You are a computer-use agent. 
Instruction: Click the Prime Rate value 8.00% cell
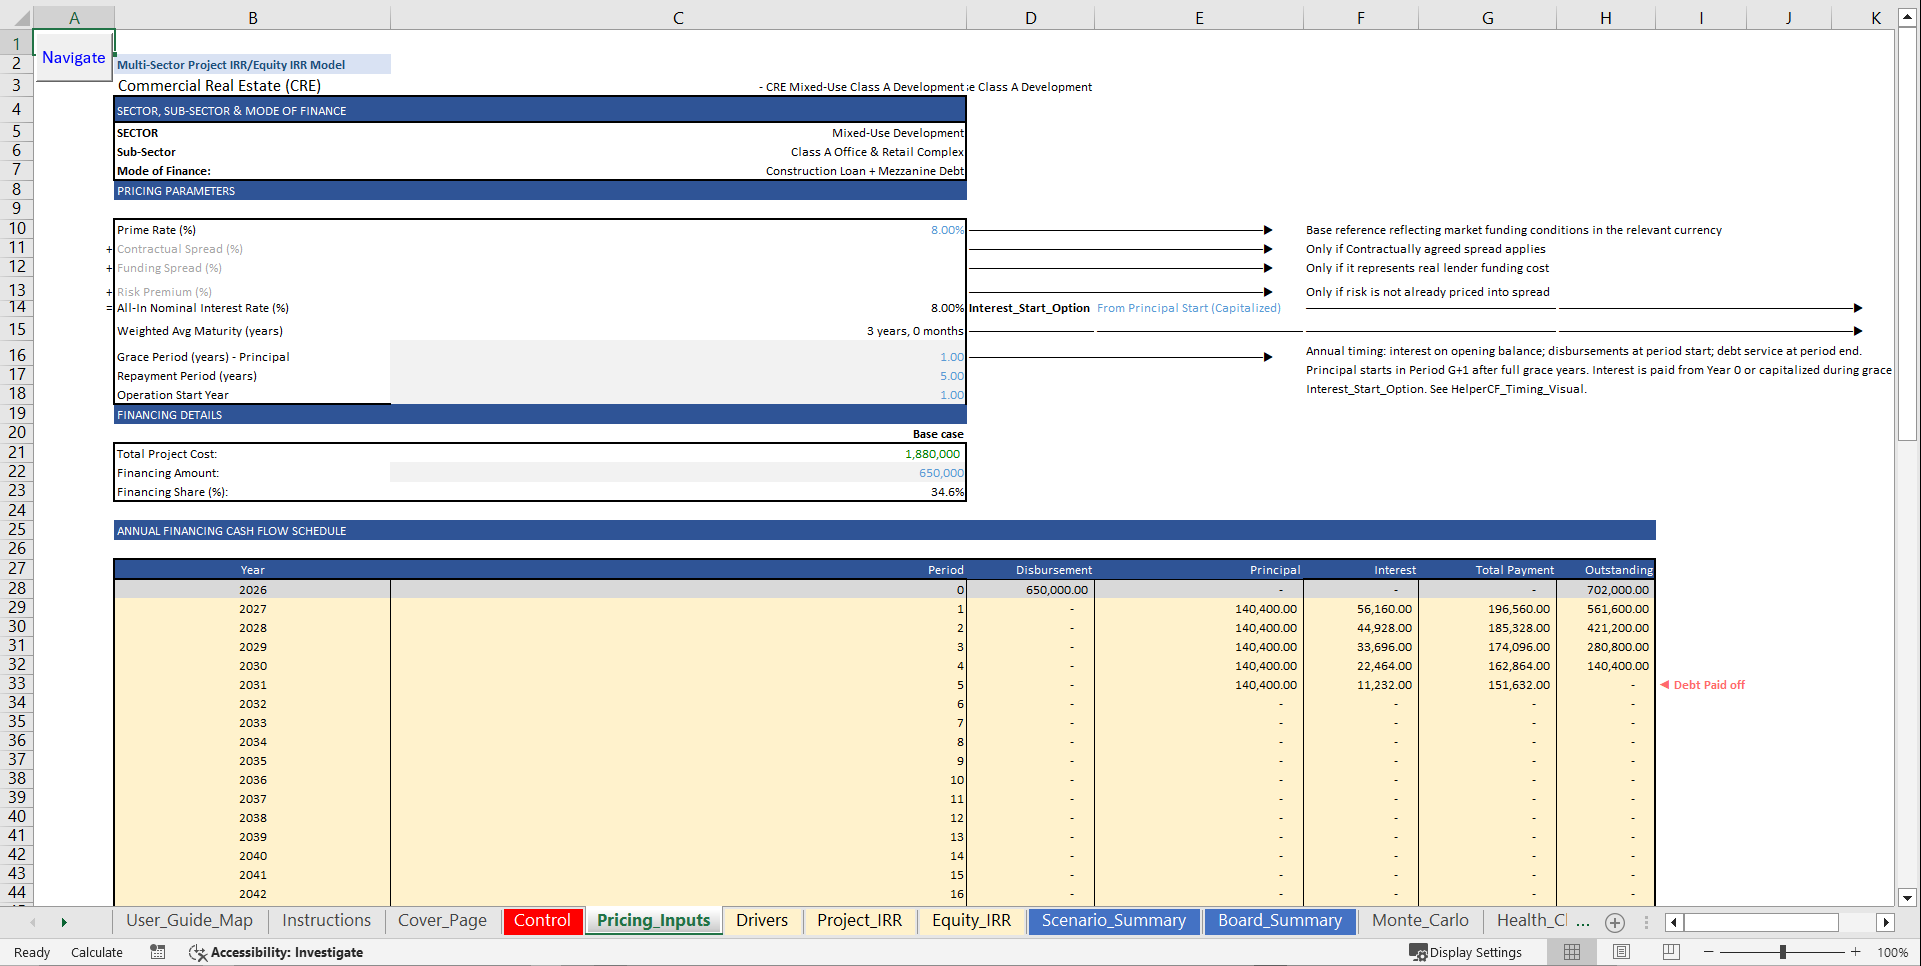(678, 230)
